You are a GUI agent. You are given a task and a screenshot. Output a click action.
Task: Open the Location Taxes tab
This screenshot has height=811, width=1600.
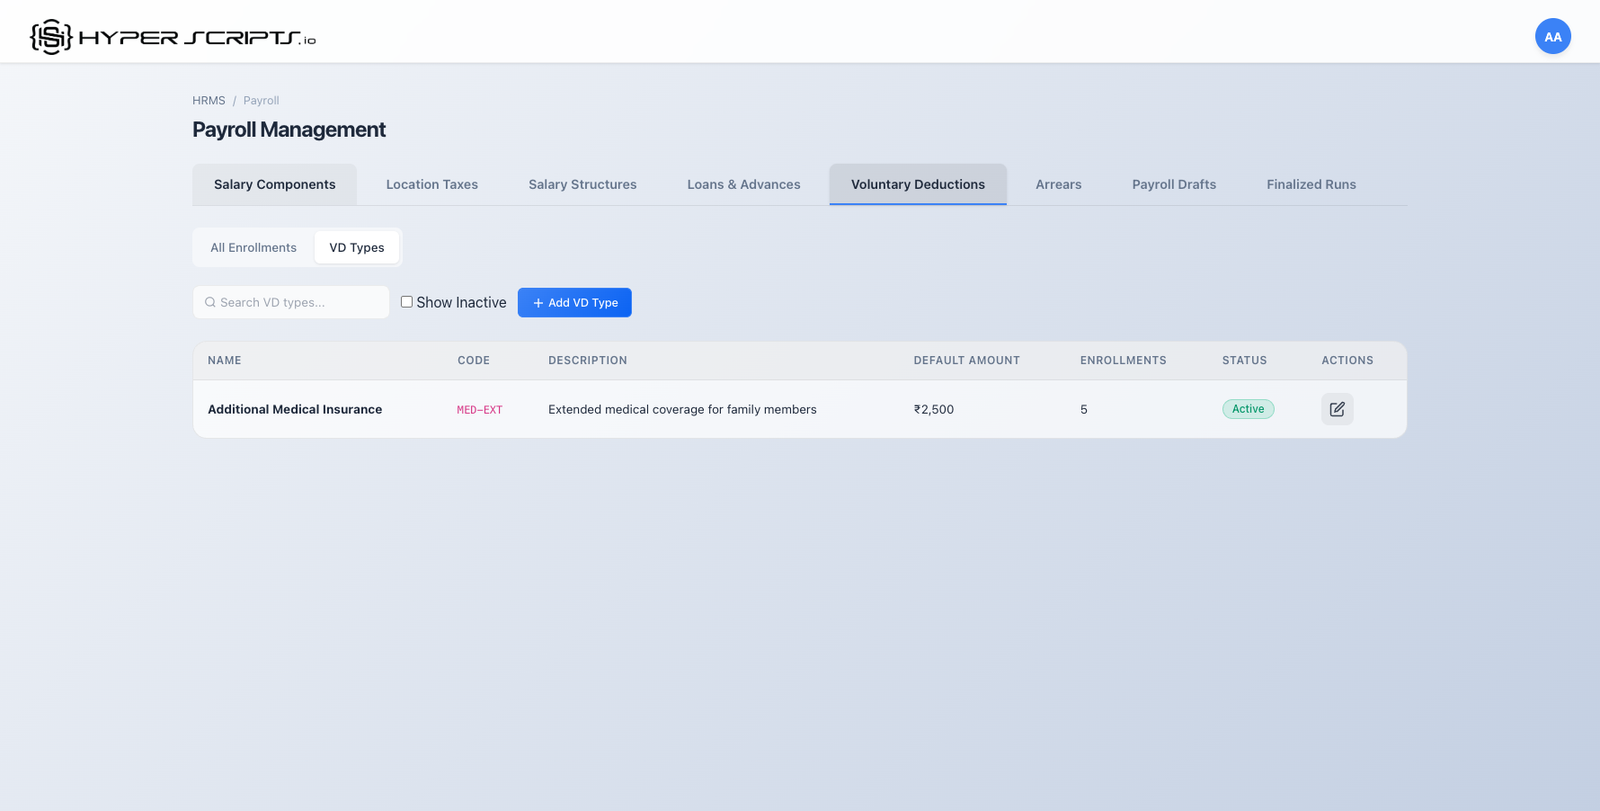pos(432,184)
